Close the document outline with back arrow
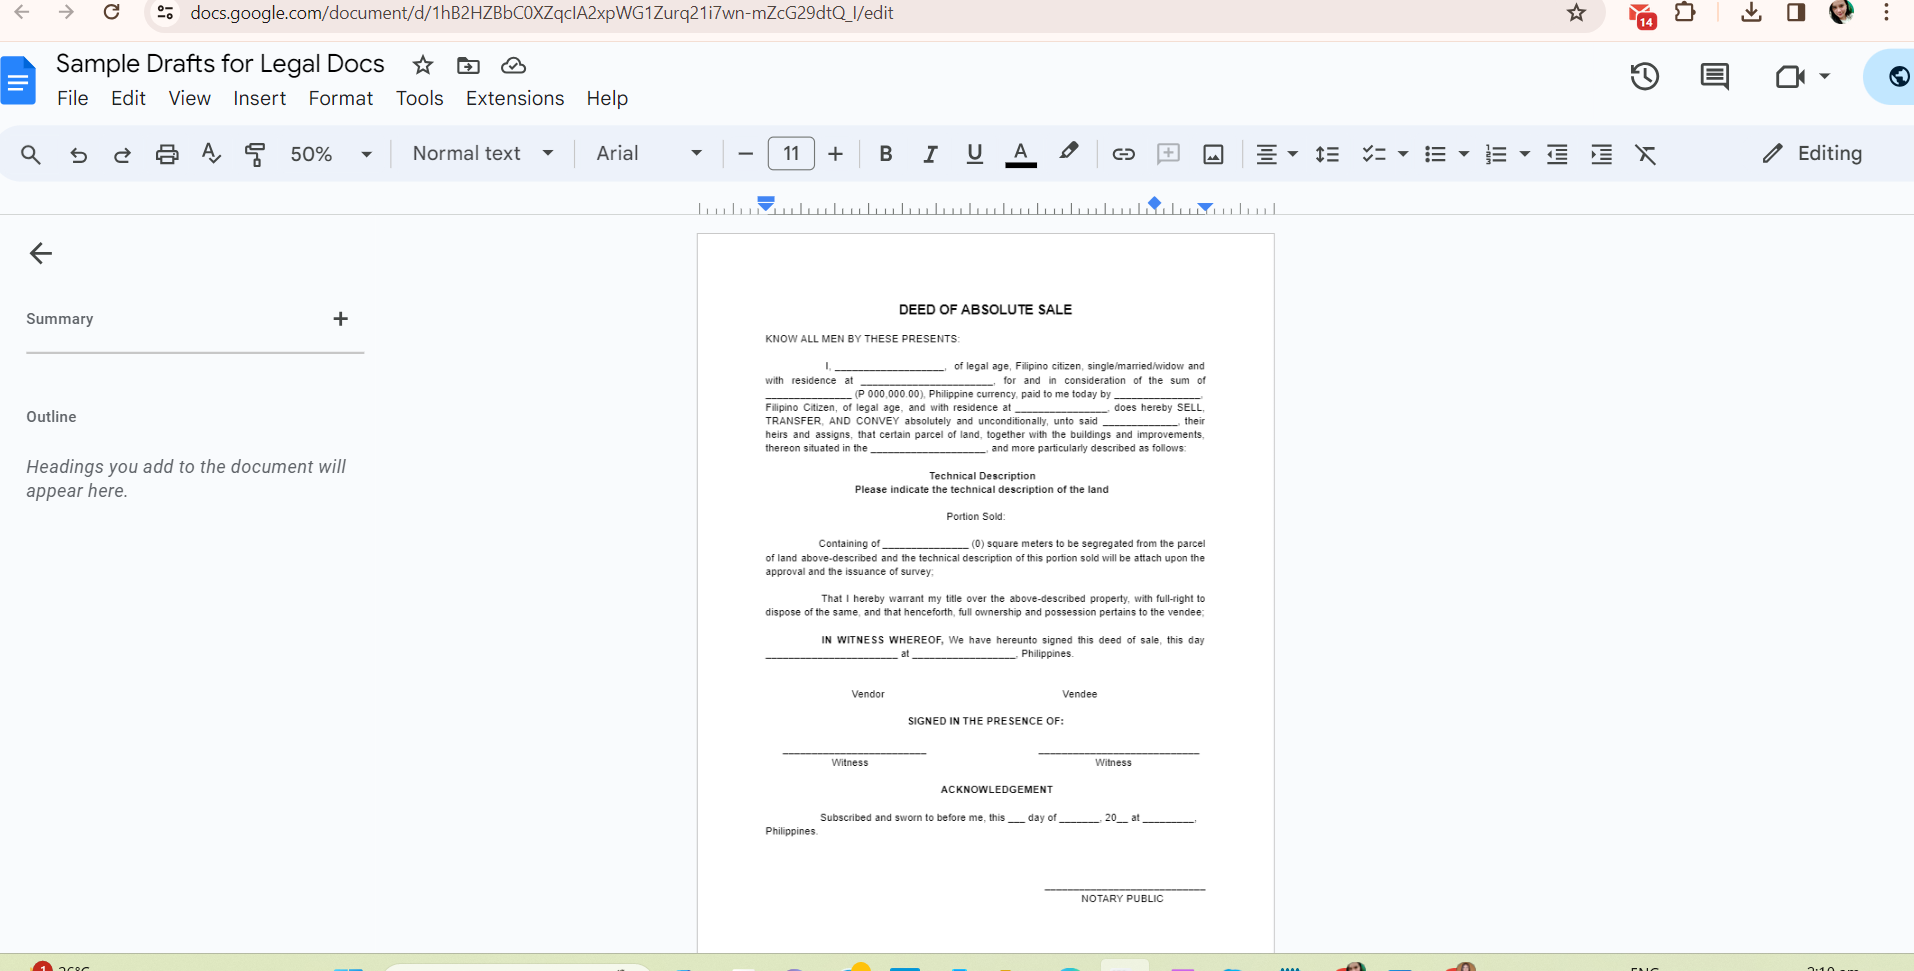This screenshot has width=1914, height=971. click(41, 254)
